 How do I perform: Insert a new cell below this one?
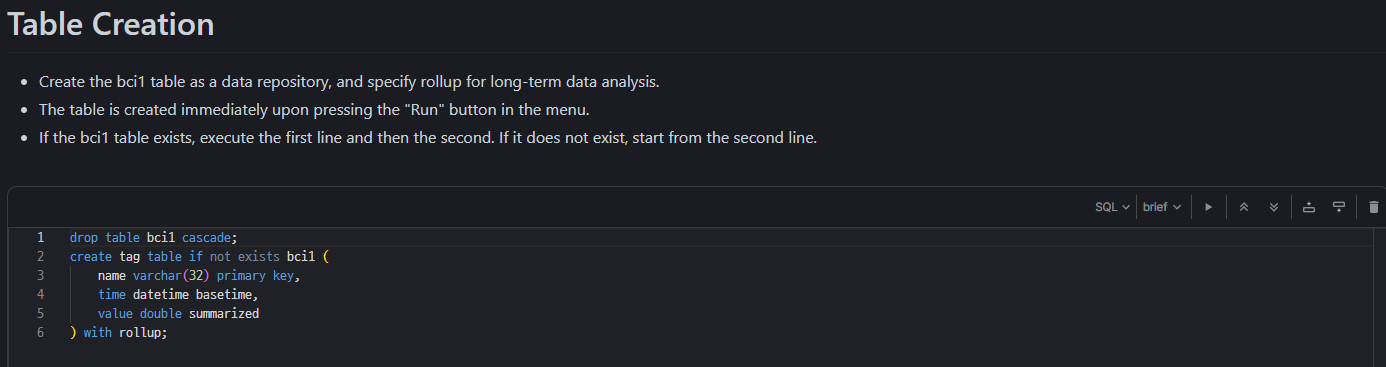[1338, 207]
